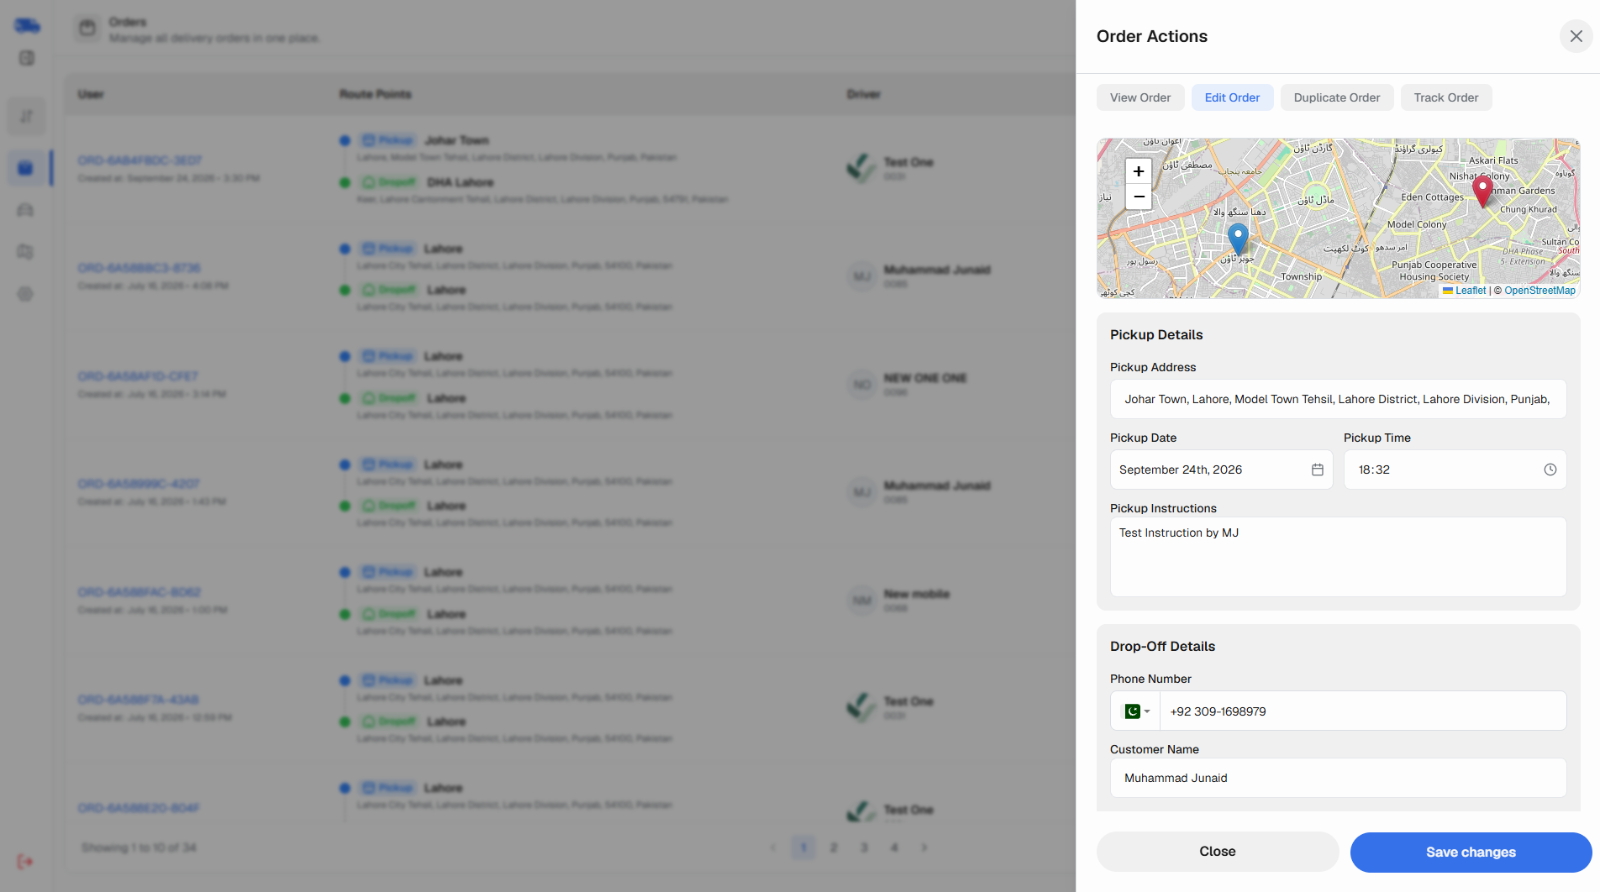
Task: Click the phone number input field
Action: [1364, 711]
